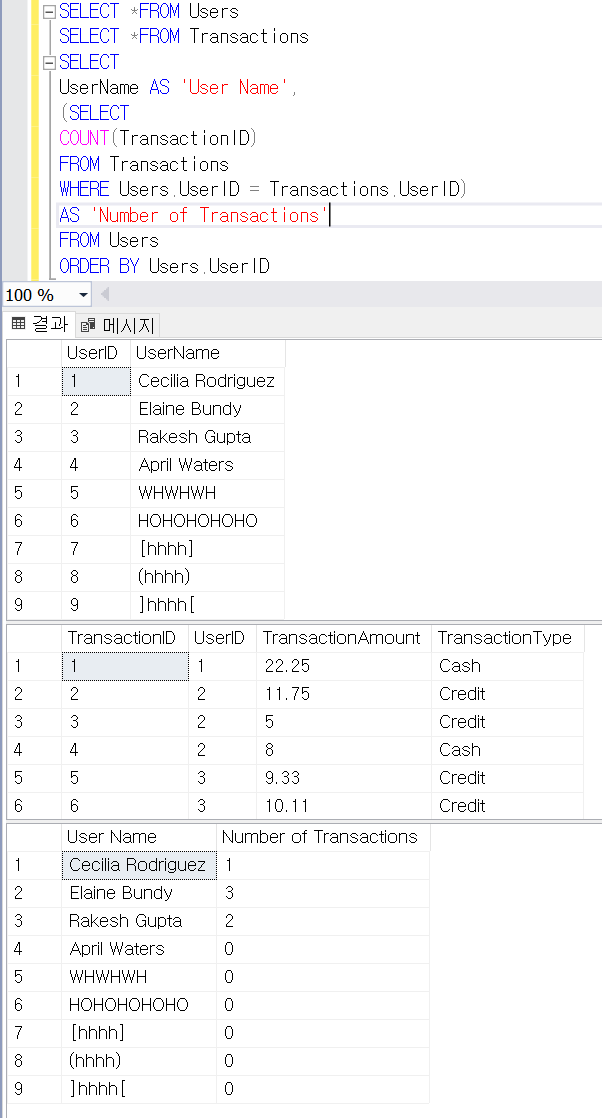Collapse the first SELECT code block
Image resolution: width=602 pixels, height=1118 pixels.
(x=49, y=12)
